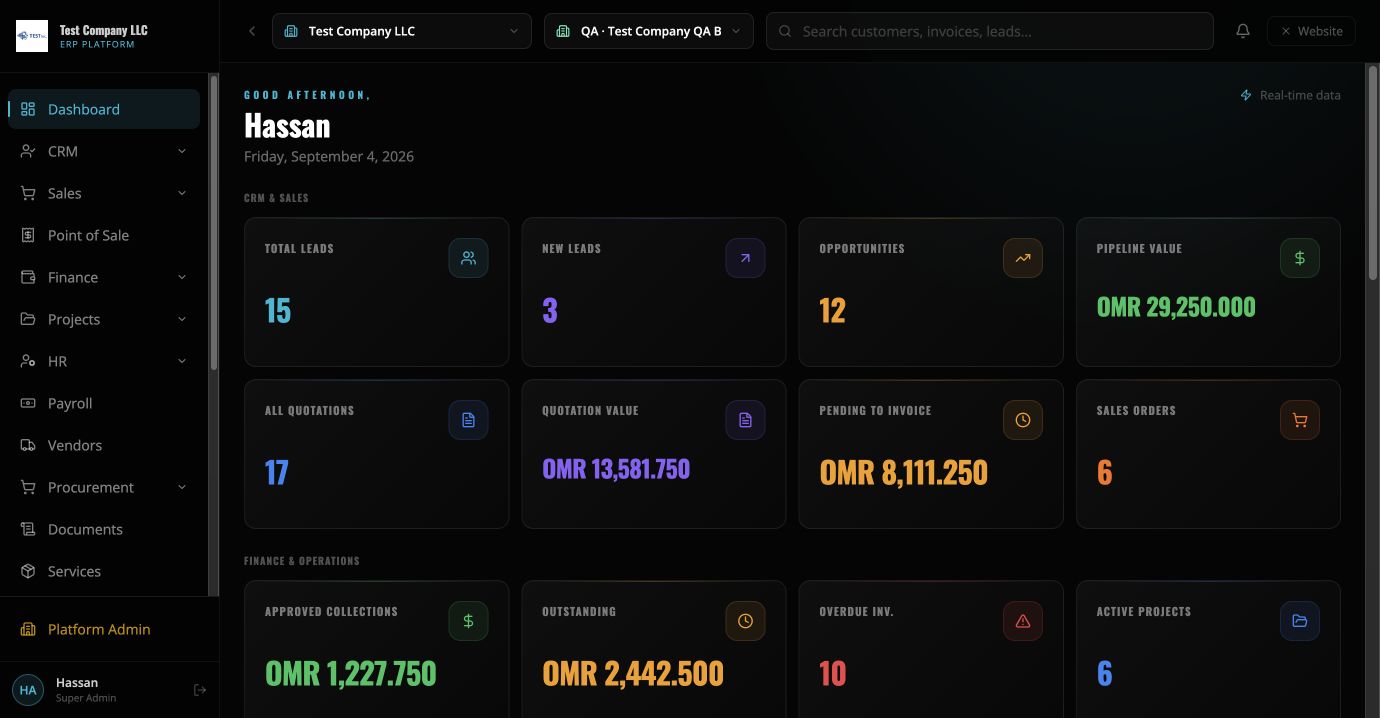Open Services menu item
Image resolution: width=1380 pixels, height=718 pixels.
[104, 571]
